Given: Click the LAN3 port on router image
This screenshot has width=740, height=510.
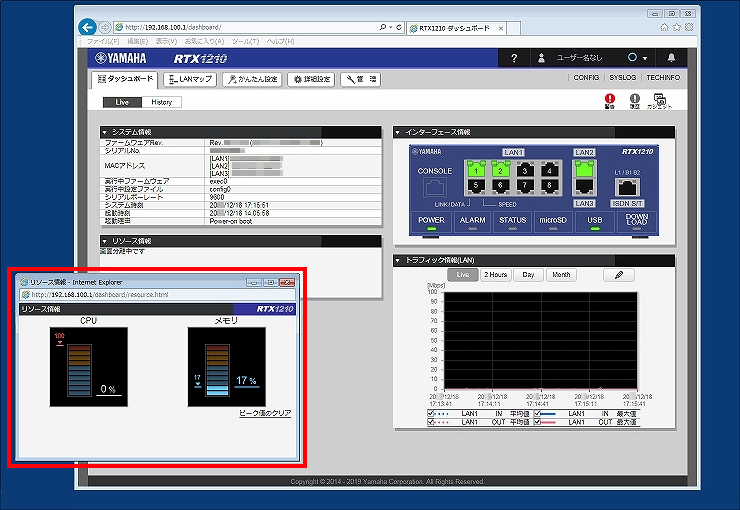Looking at the screenshot, I should click(x=584, y=186).
